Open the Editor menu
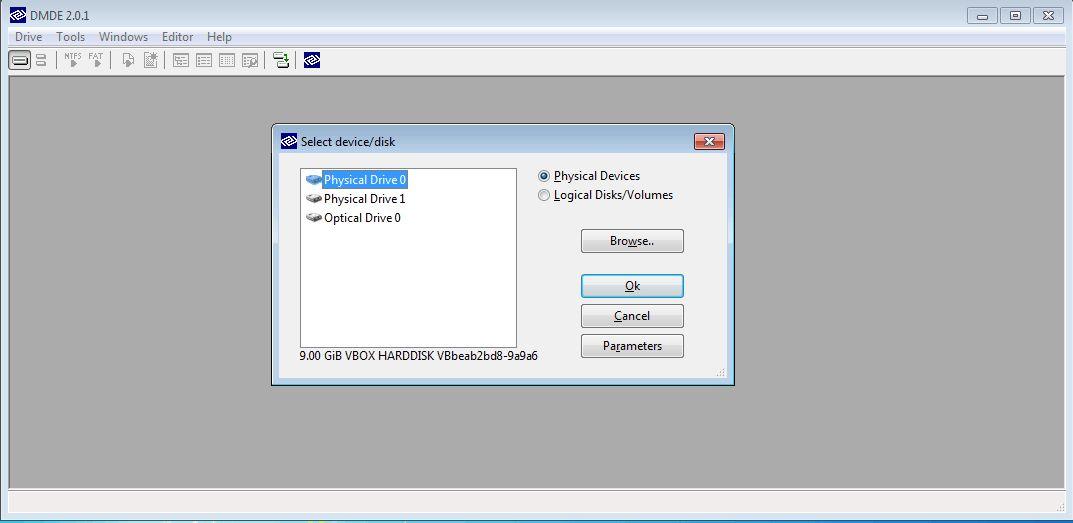The height and width of the screenshot is (523, 1073). tap(177, 37)
